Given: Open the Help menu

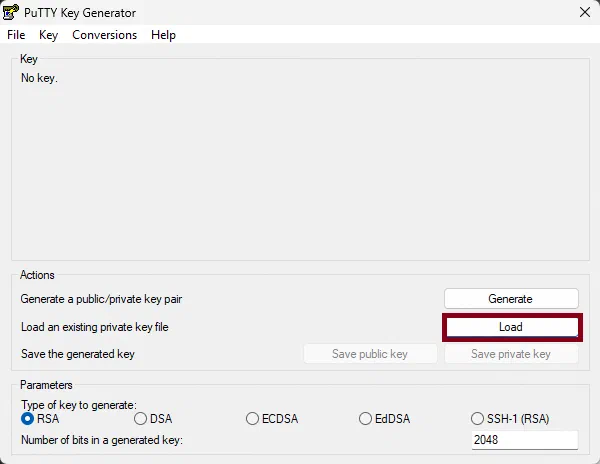Looking at the screenshot, I should pyautogui.click(x=163, y=35).
